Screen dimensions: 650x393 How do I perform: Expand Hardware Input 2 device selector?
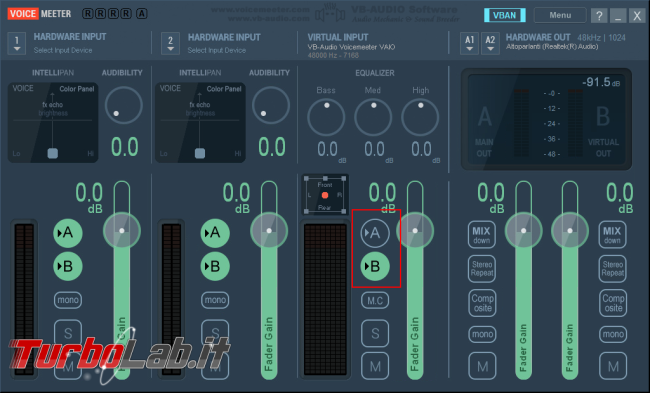tap(170, 43)
